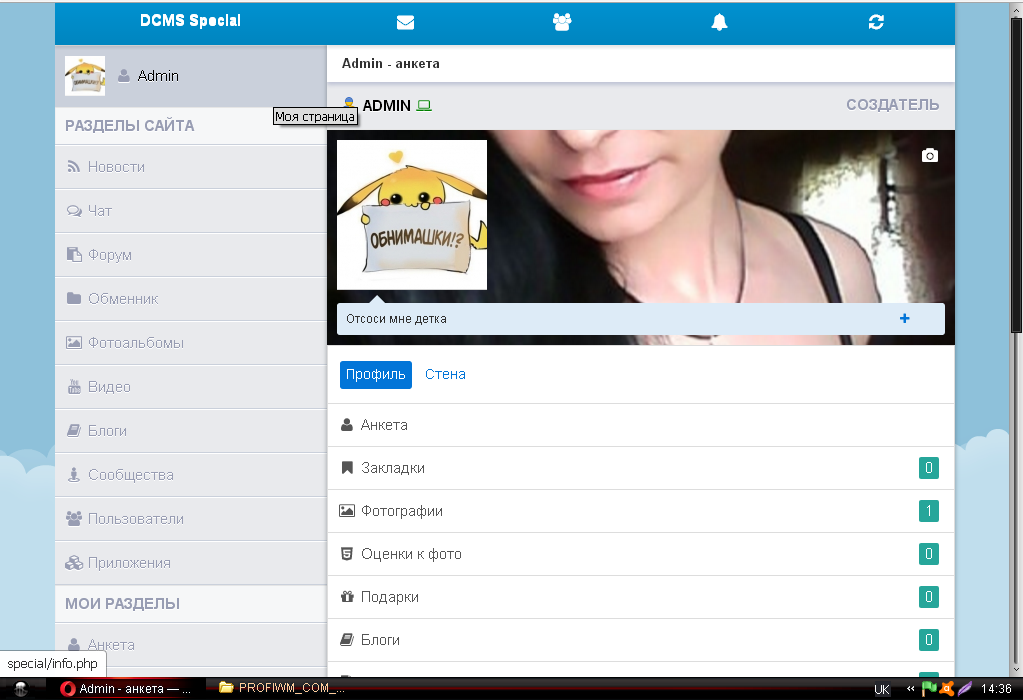Click the Pikachu profile avatar picture
1023x700 pixels.
(412, 215)
